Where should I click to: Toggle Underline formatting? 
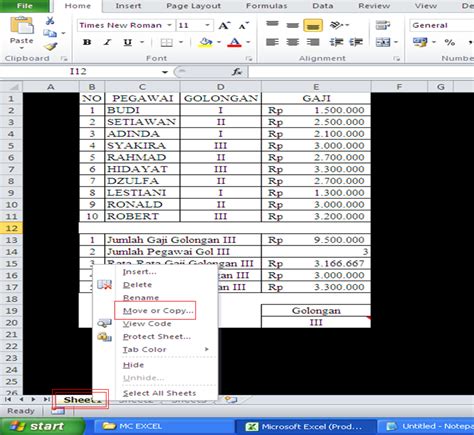(x=128, y=42)
